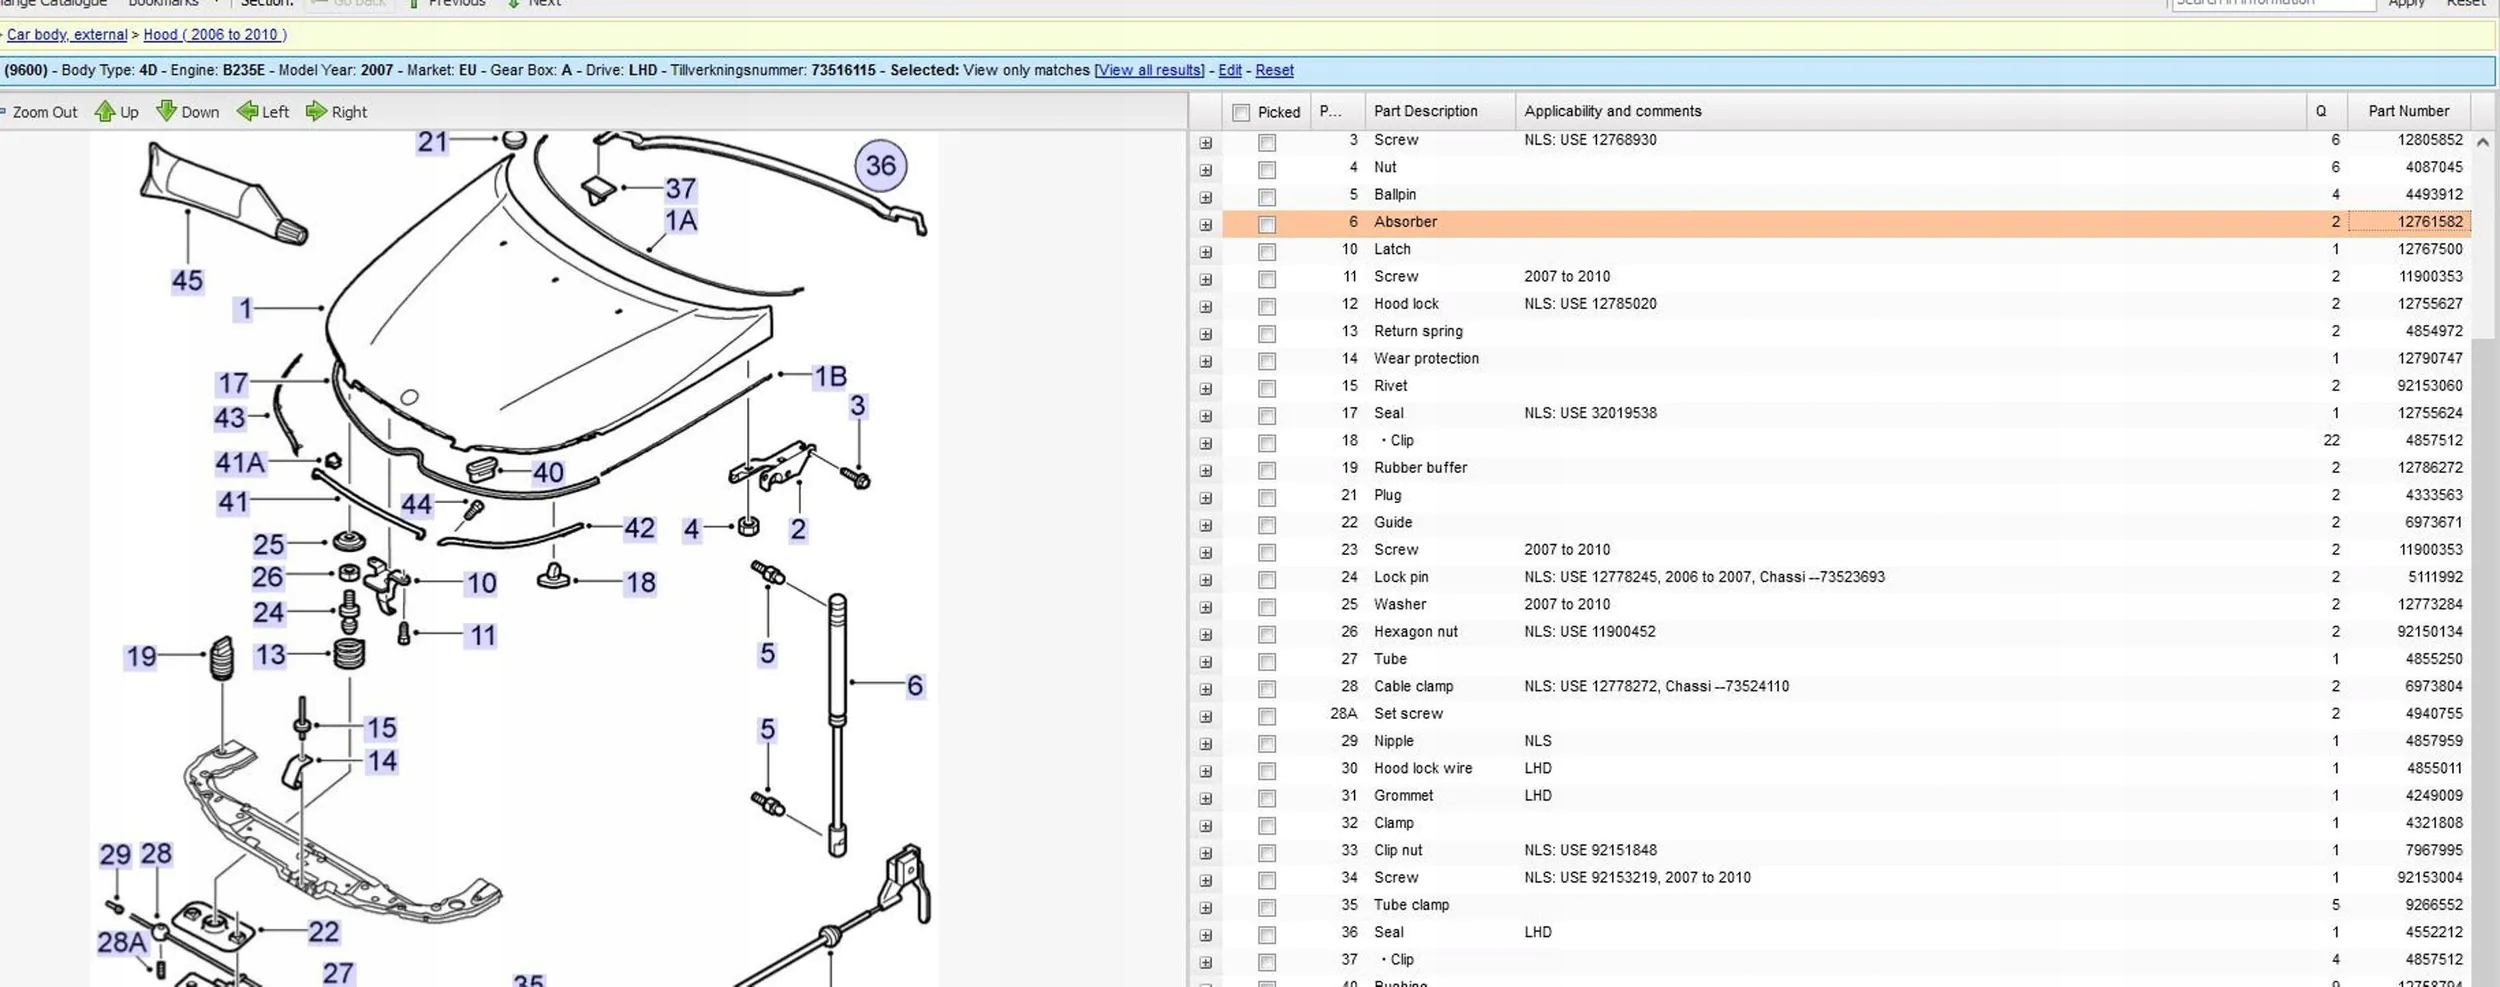The image size is (2500, 987).
Task: Follow the Car body, external breadcrumb link
Action: point(67,34)
